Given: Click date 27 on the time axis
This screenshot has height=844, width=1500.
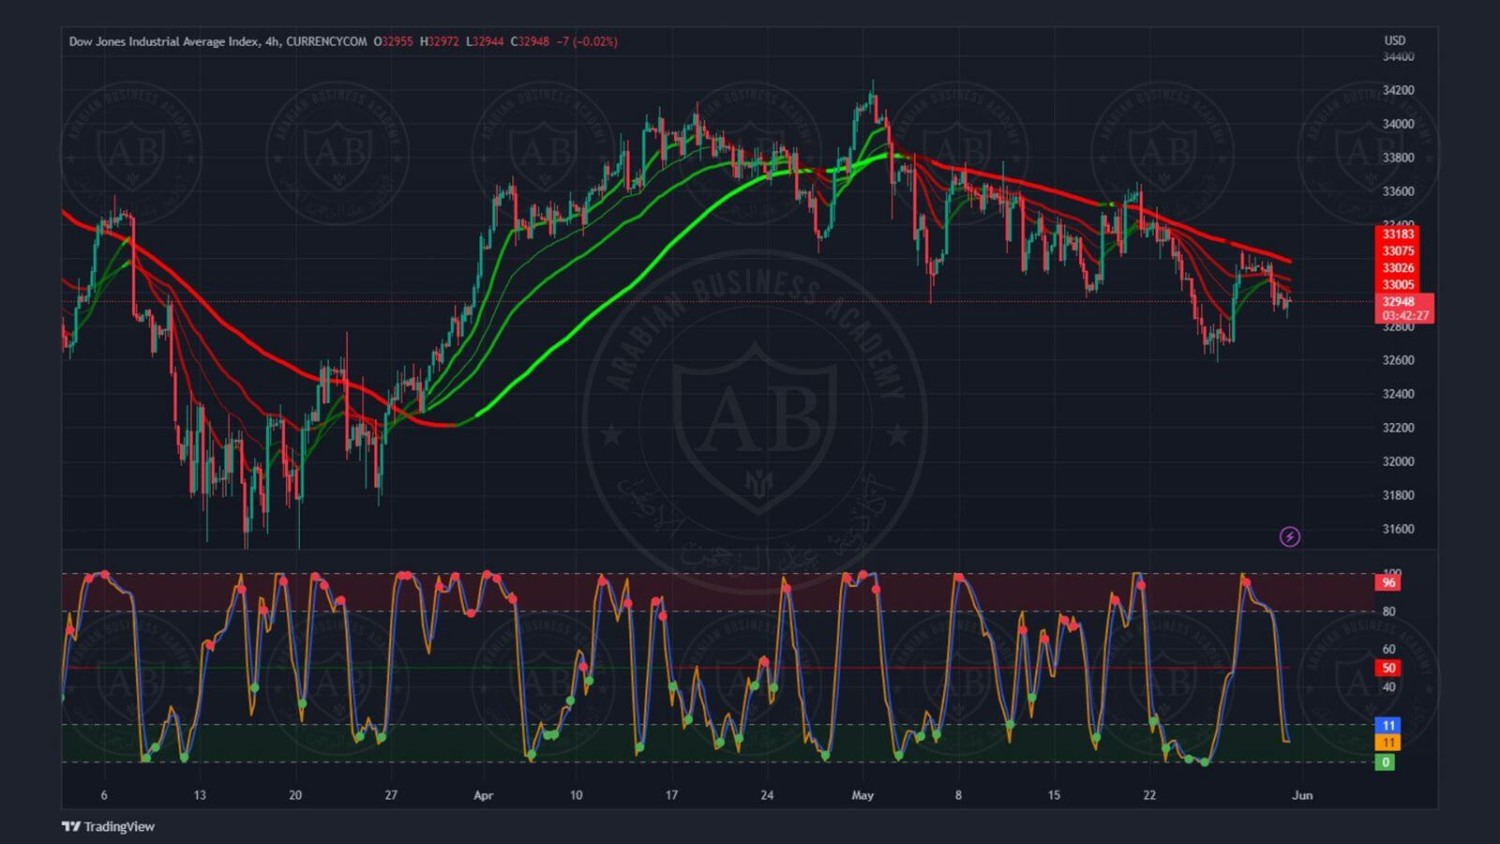Looking at the screenshot, I should click(391, 795).
